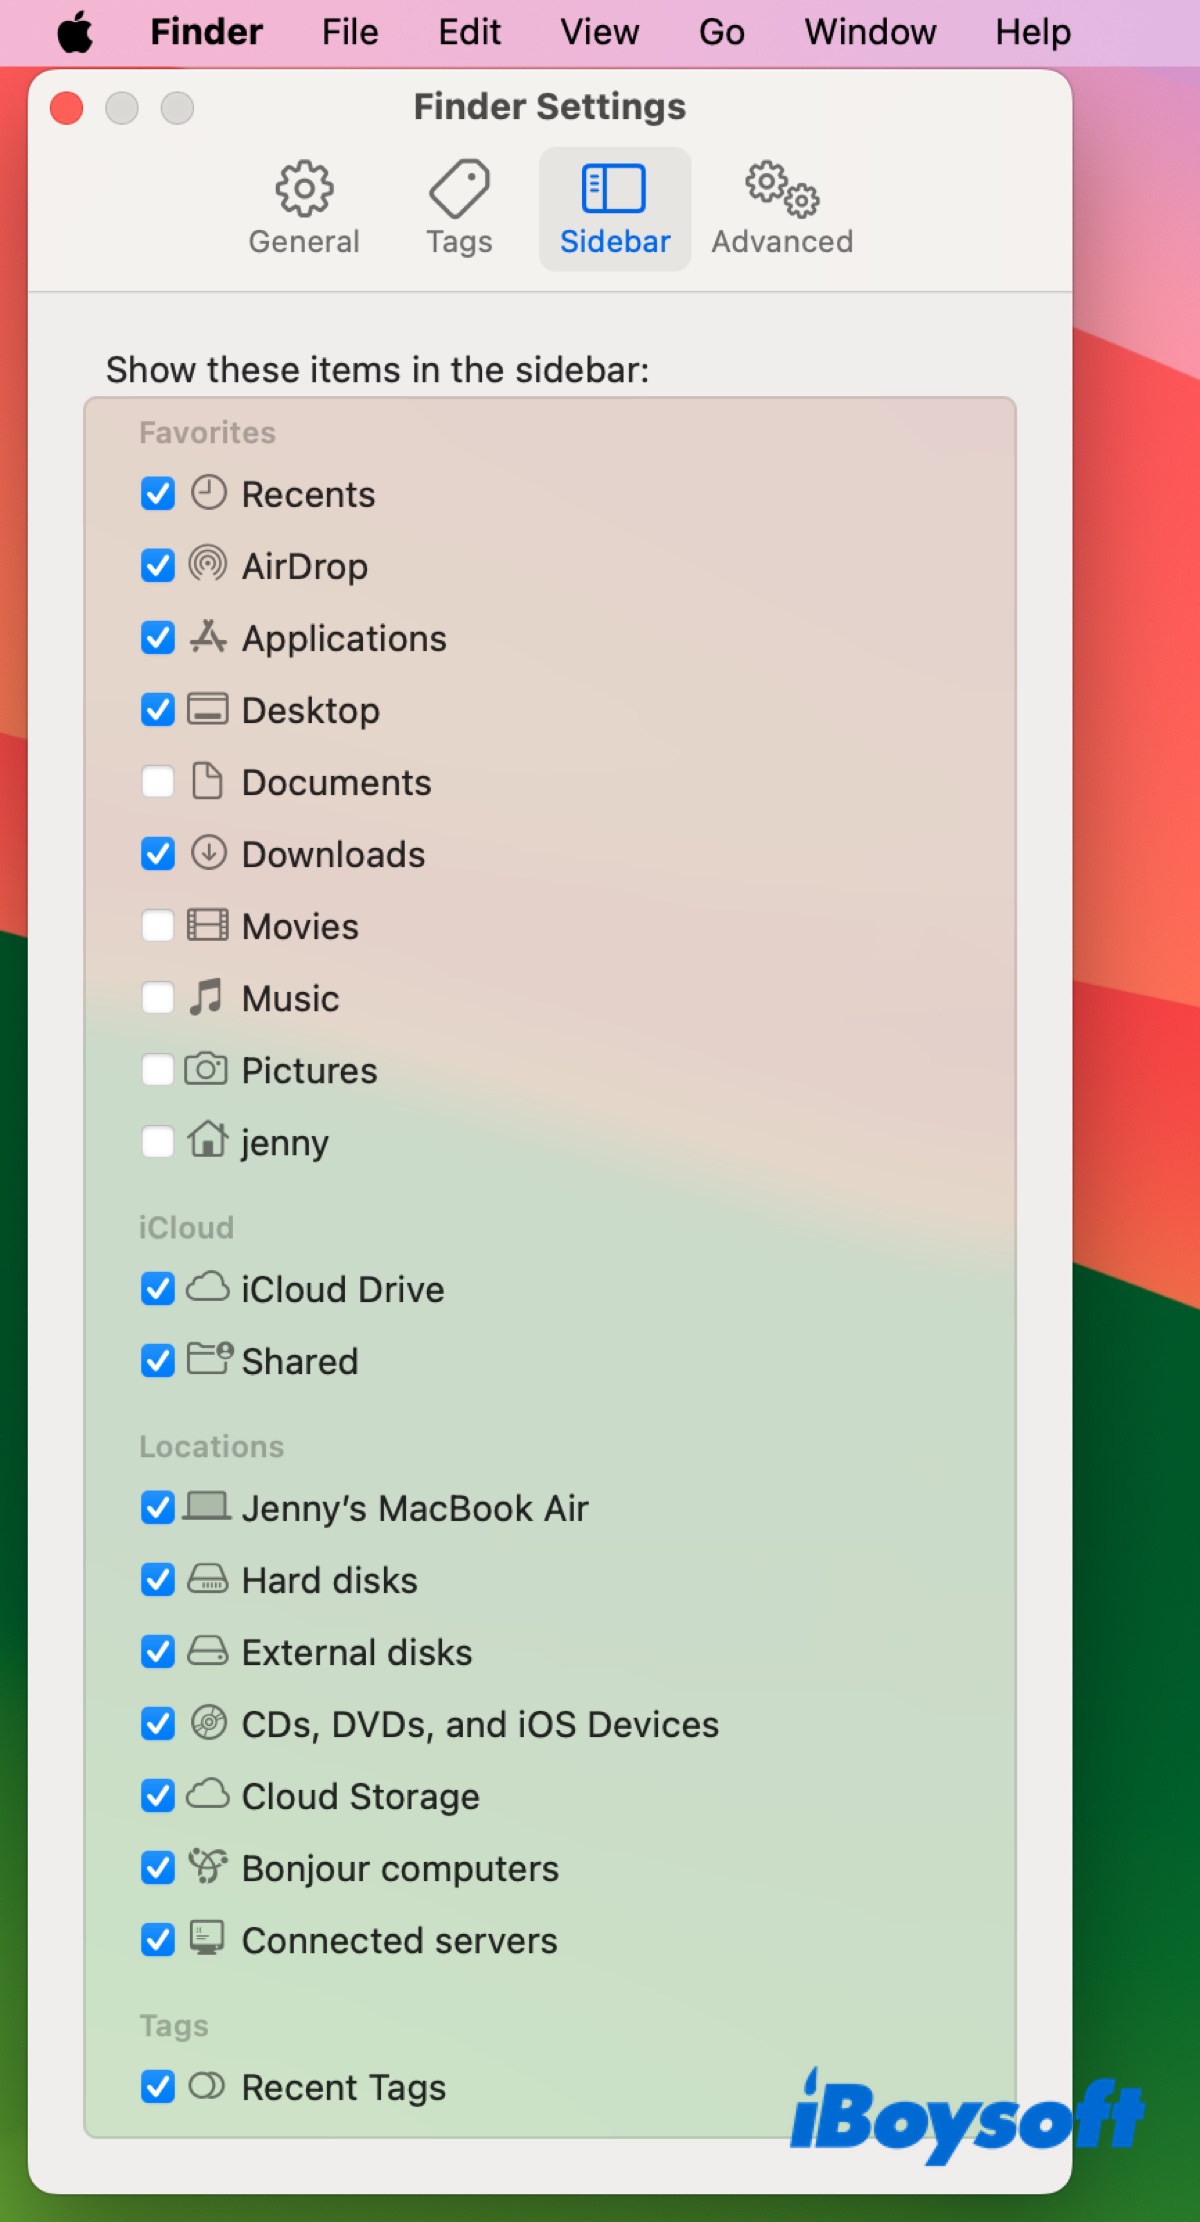Click the MacBook Air laptop icon

pyautogui.click(x=207, y=1506)
